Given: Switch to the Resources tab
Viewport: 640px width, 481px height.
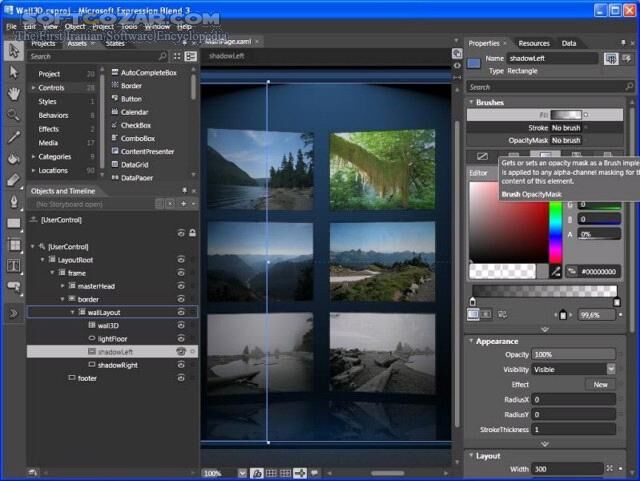Looking at the screenshot, I should pyautogui.click(x=533, y=43).
